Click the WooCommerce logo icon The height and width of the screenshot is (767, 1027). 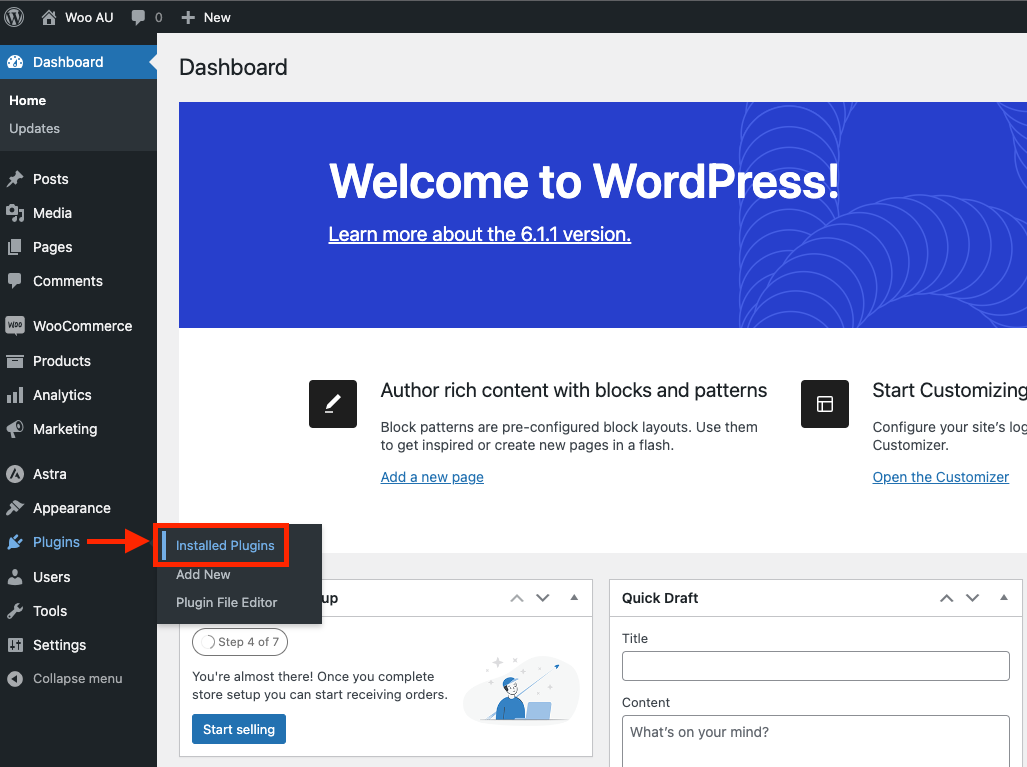coord(14,326)
